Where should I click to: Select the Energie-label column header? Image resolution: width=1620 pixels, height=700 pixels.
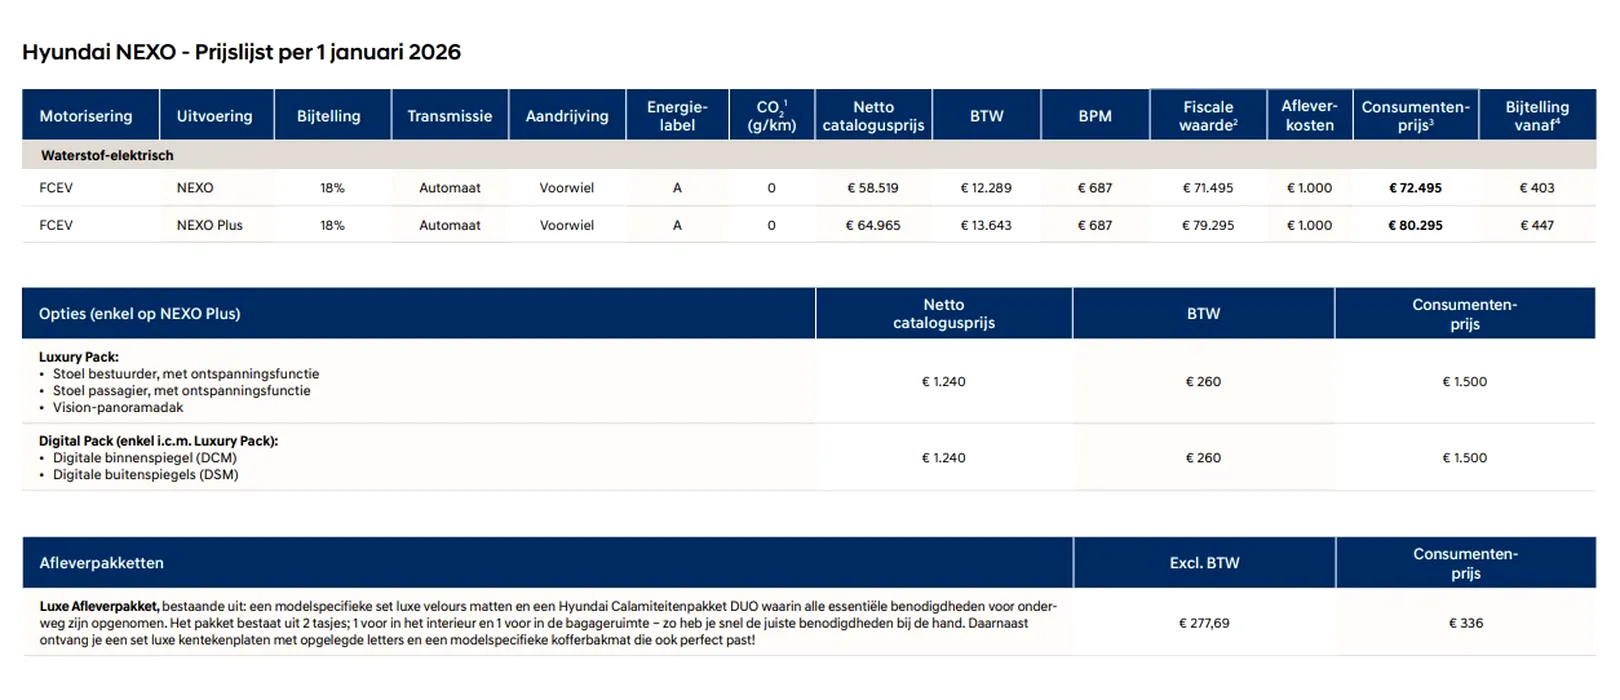(677, 116)
